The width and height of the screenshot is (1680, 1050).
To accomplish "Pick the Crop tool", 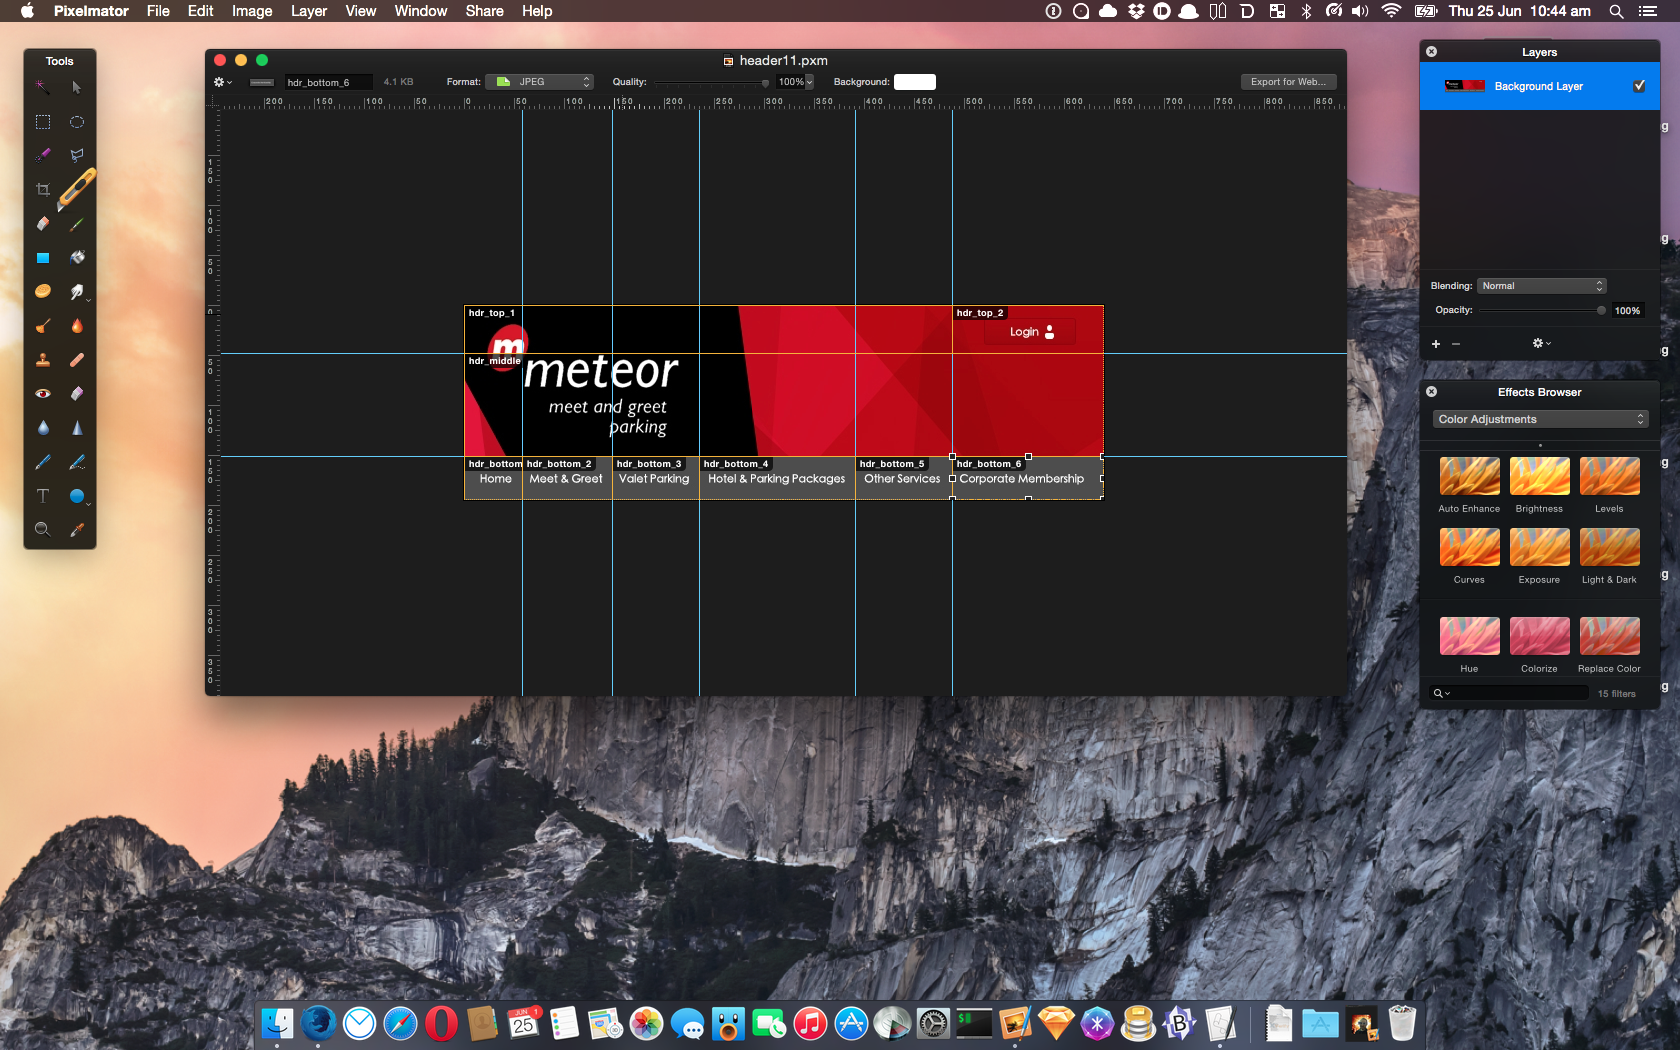I will (x=42, y=190).
